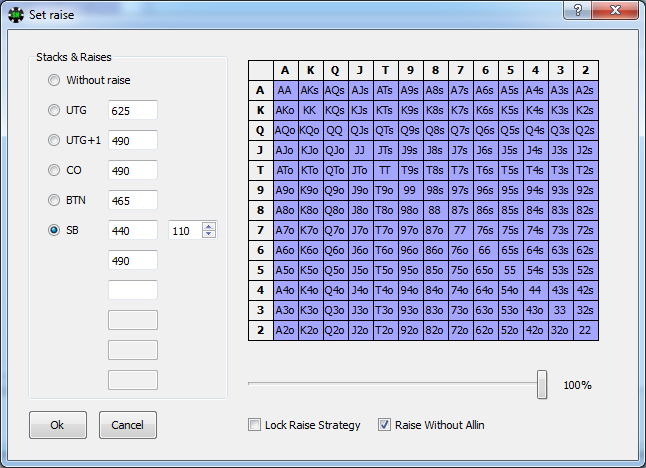646x468 pixels.
Task: Choose the BTN position radio button
Action: coord(54,200)
